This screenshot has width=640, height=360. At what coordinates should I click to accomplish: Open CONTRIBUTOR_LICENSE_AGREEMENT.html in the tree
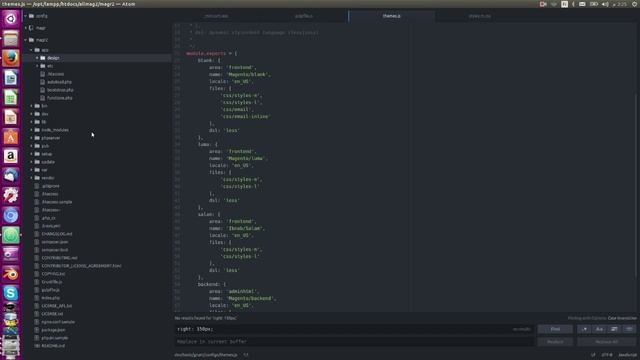pyautogui.click(x=81, y=266)
